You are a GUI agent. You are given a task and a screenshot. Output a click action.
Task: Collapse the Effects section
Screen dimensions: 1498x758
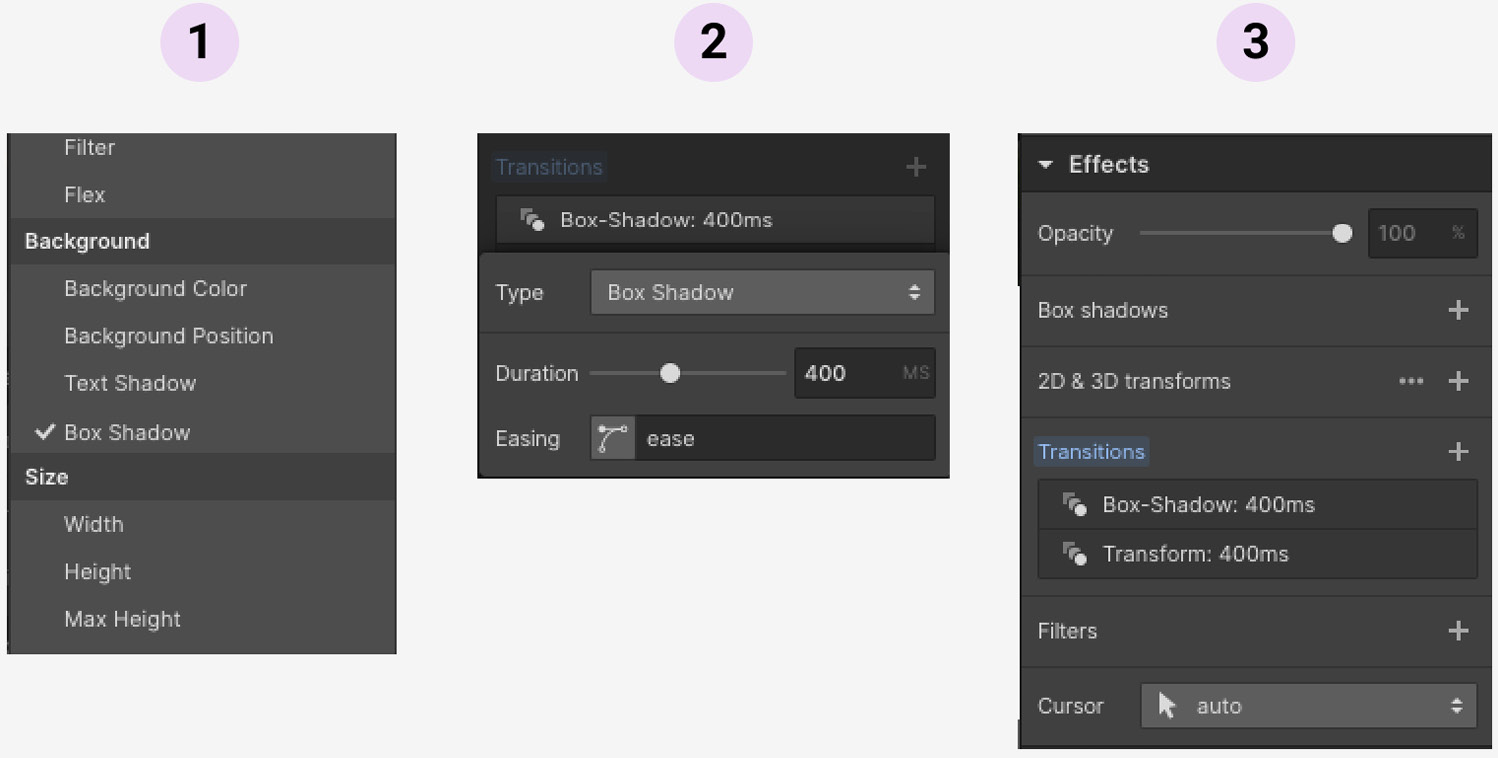click(x=1047, y=164)
